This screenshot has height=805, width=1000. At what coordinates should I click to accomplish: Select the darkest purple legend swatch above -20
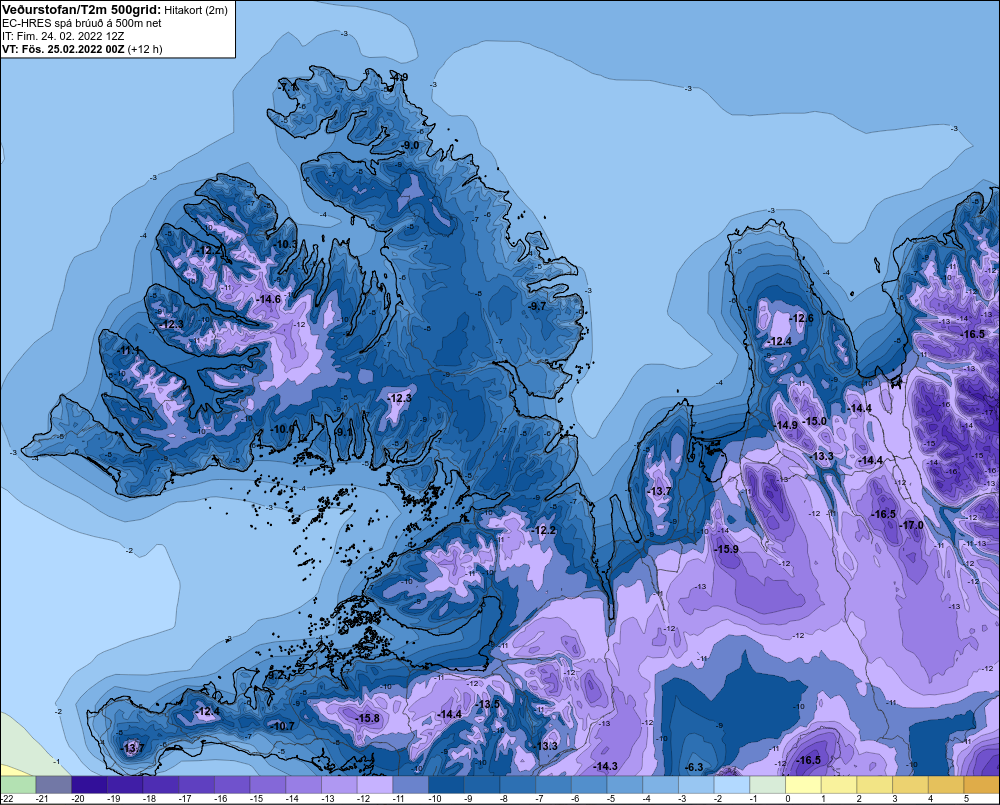pyautogui.click(x=89, y=784)
